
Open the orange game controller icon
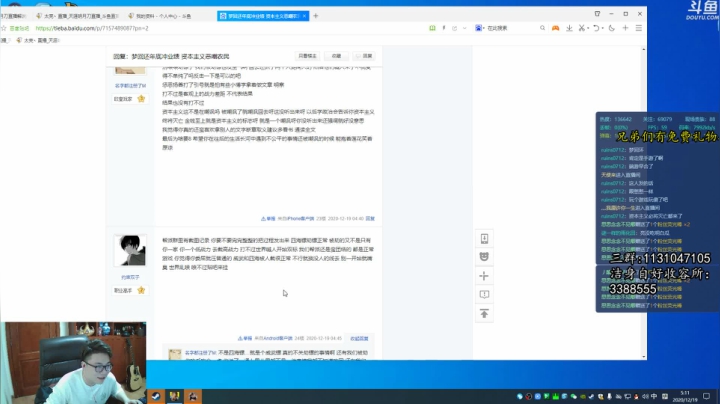(x=556, y=28)
